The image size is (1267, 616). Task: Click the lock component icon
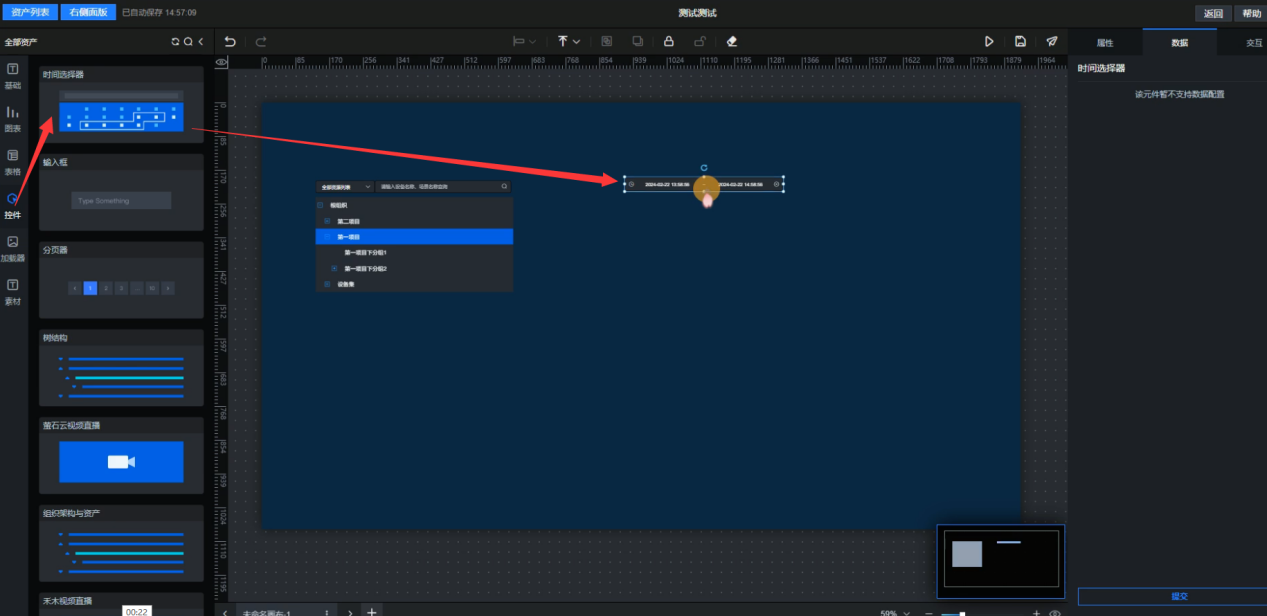click(x=668, y=42)
